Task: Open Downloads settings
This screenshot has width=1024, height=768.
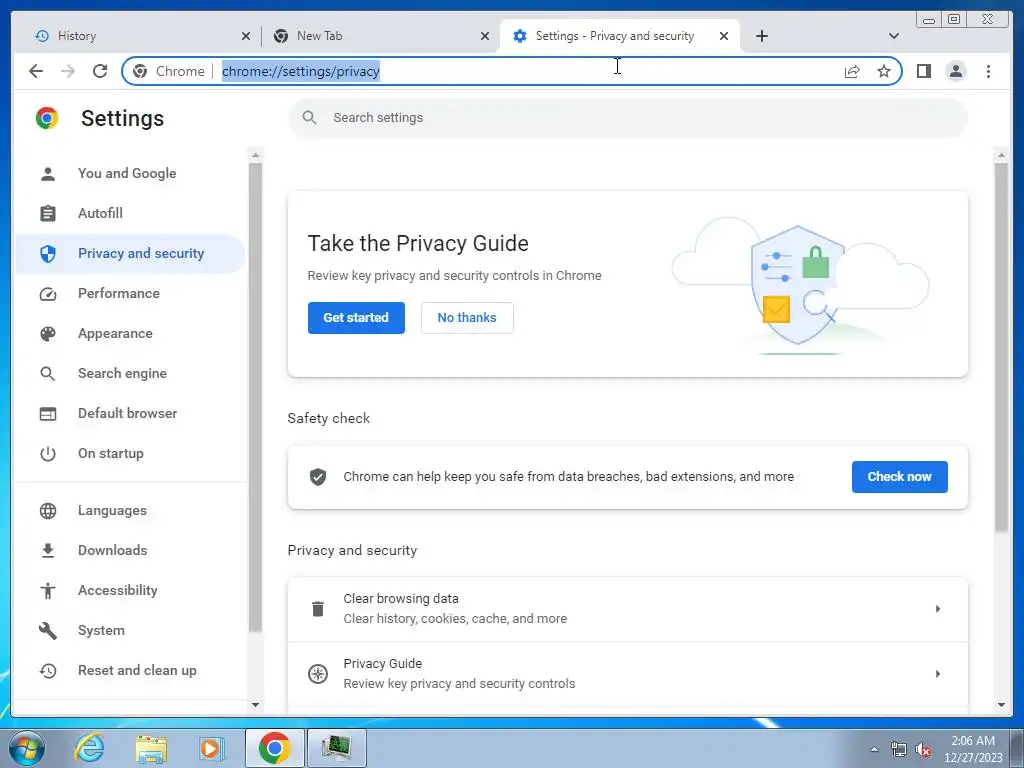Action: (129, 551)
